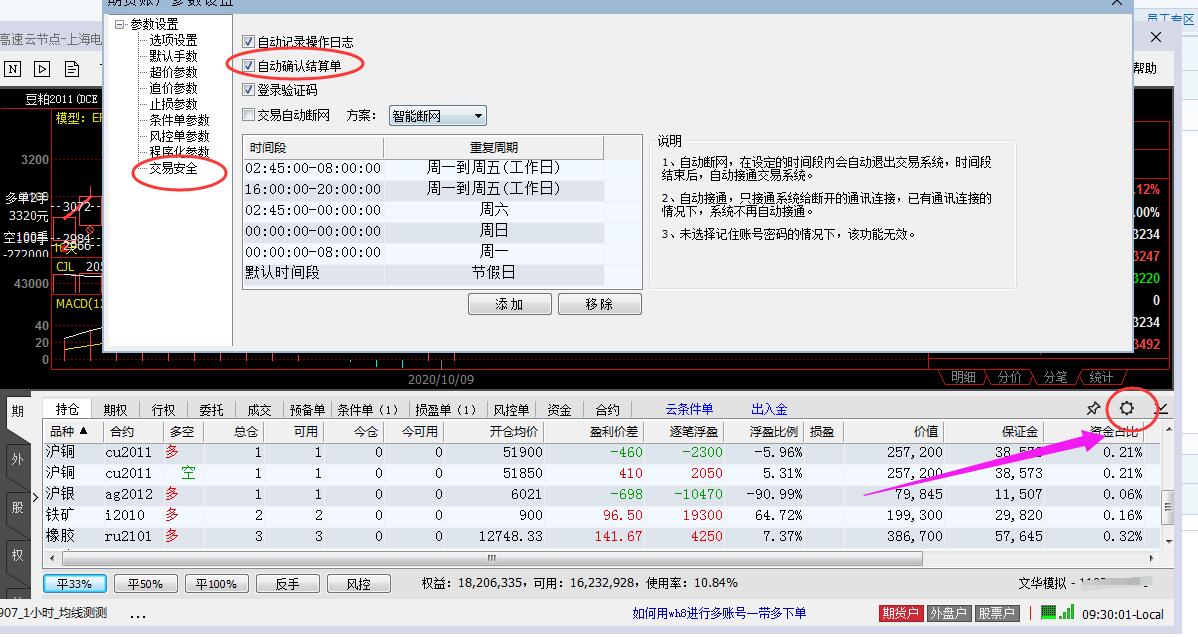Select the 股 vertical side tab
The height and width of the screenshot is (637, 1198).
pyautogui.click(x=17, y=507)
